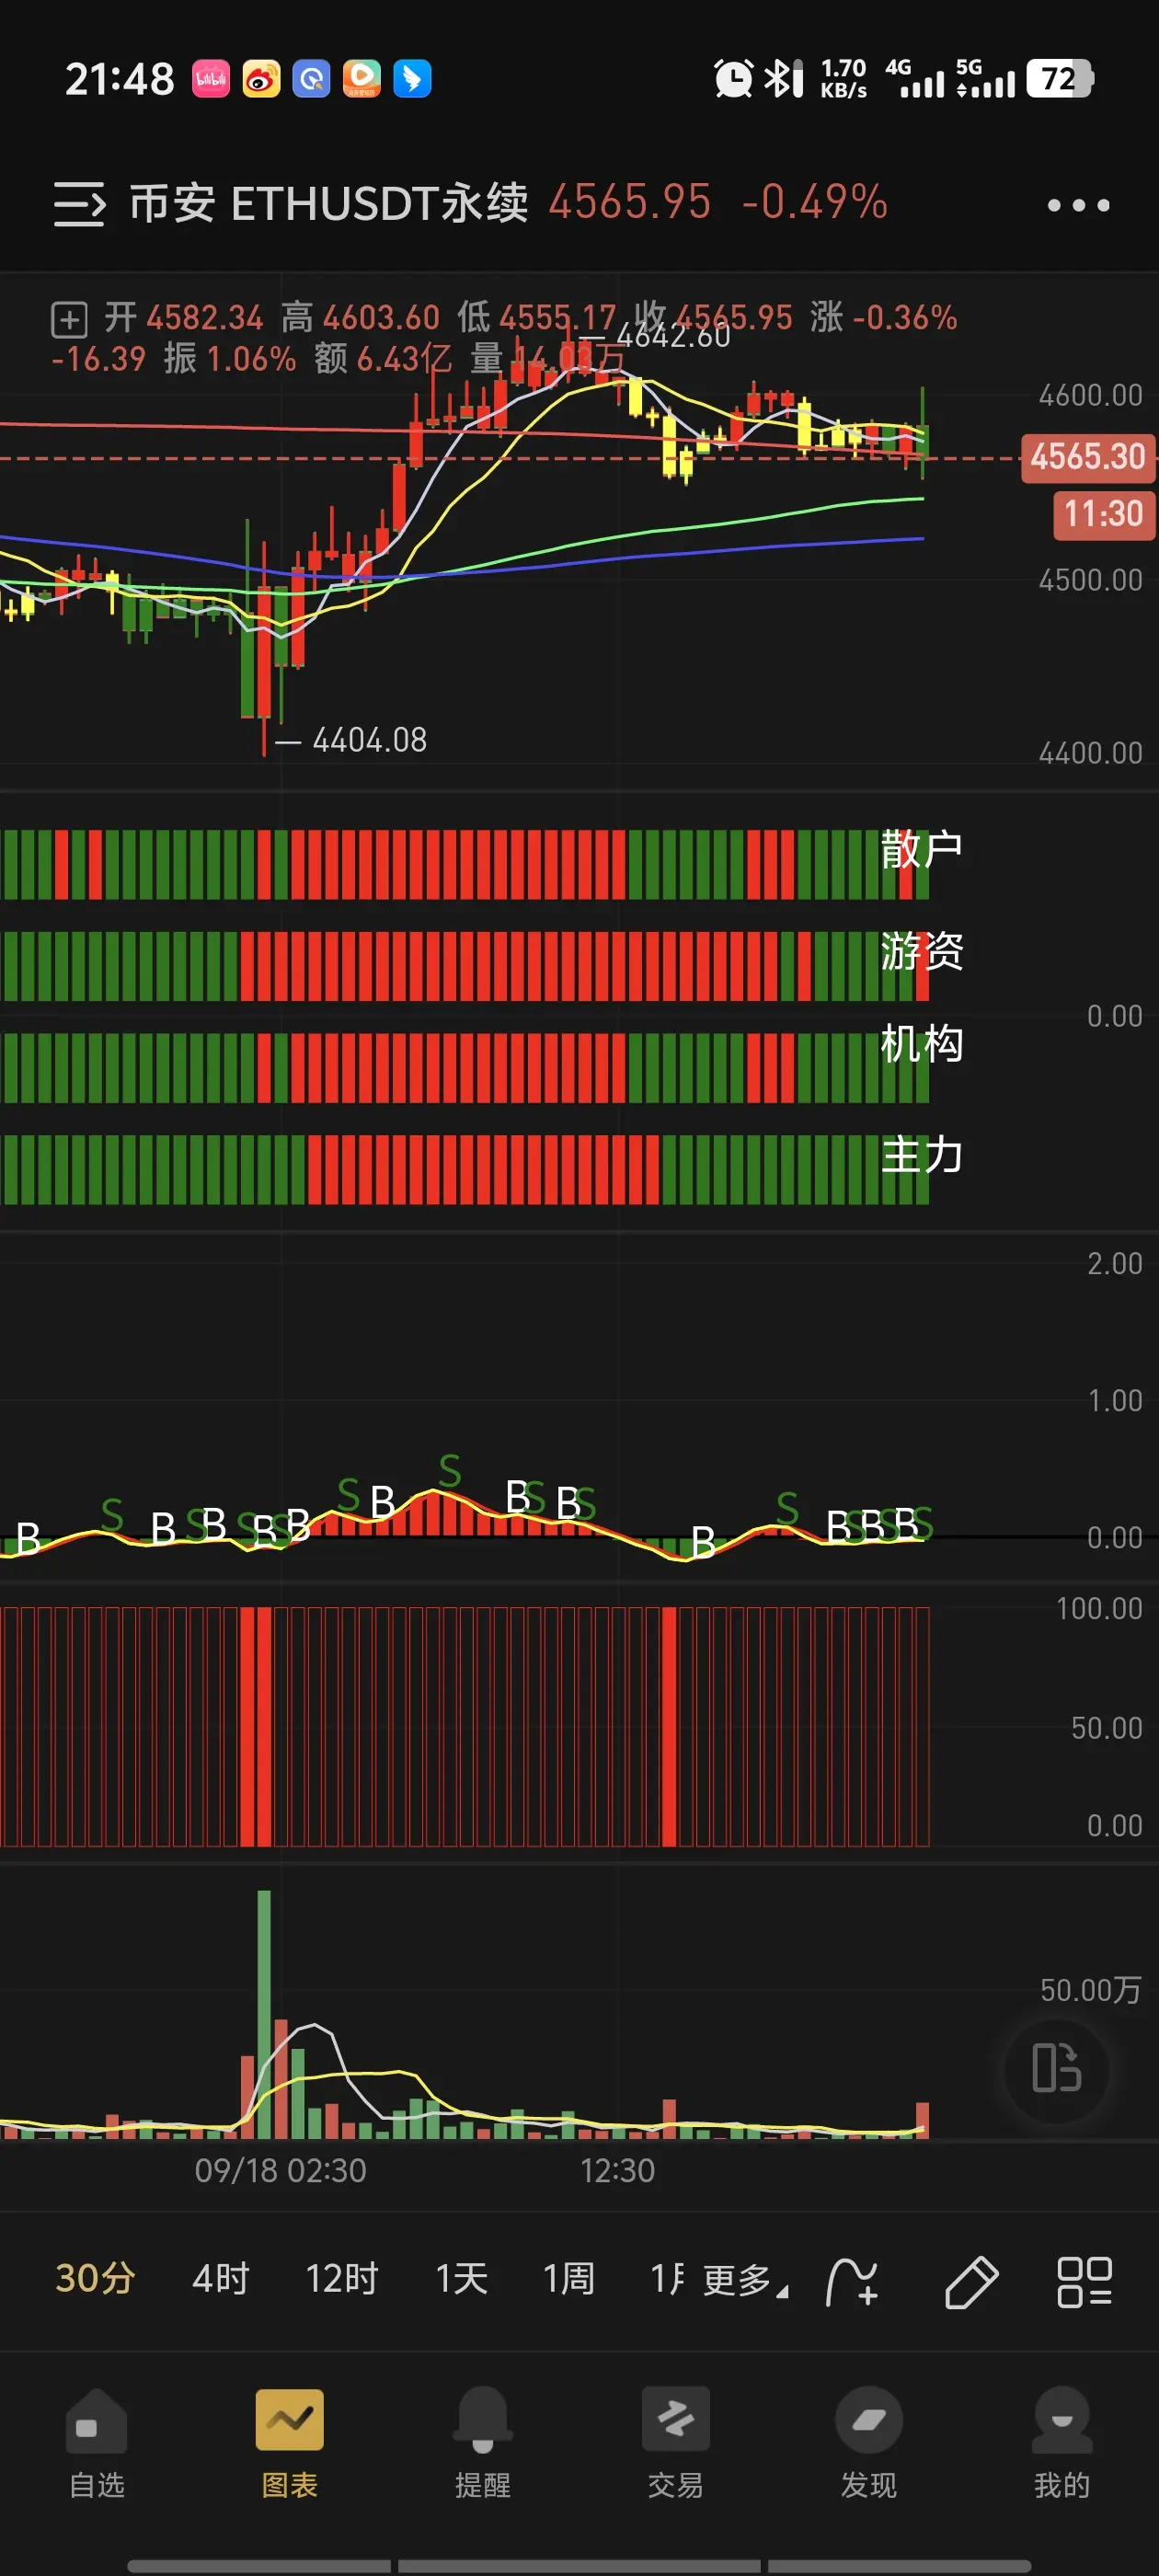Open the 提醒 alerts tab

(x=483, y=2443)
